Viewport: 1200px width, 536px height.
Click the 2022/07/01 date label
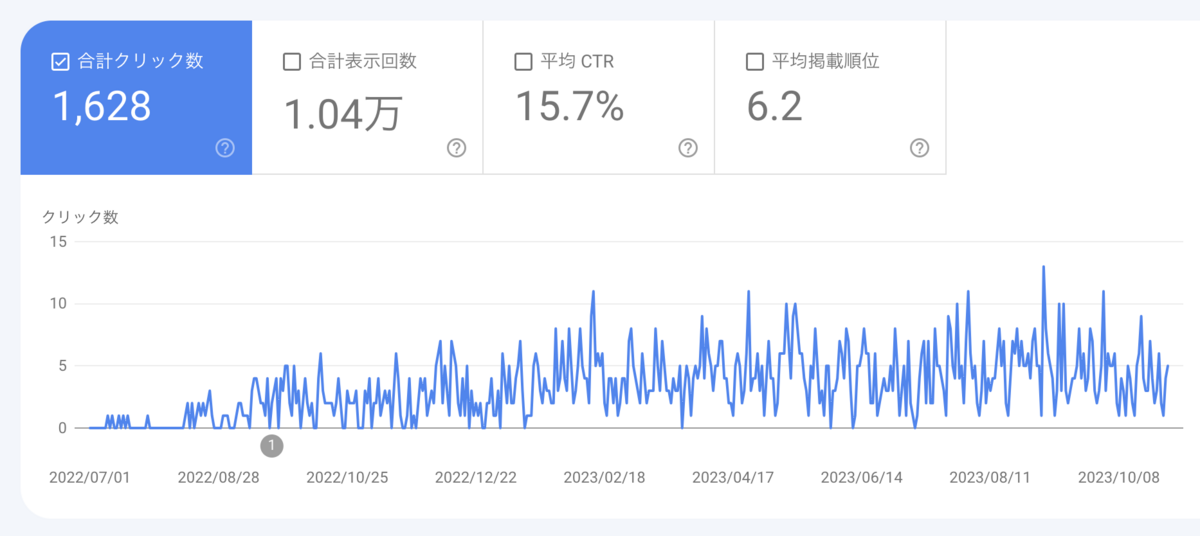[90, 478]
